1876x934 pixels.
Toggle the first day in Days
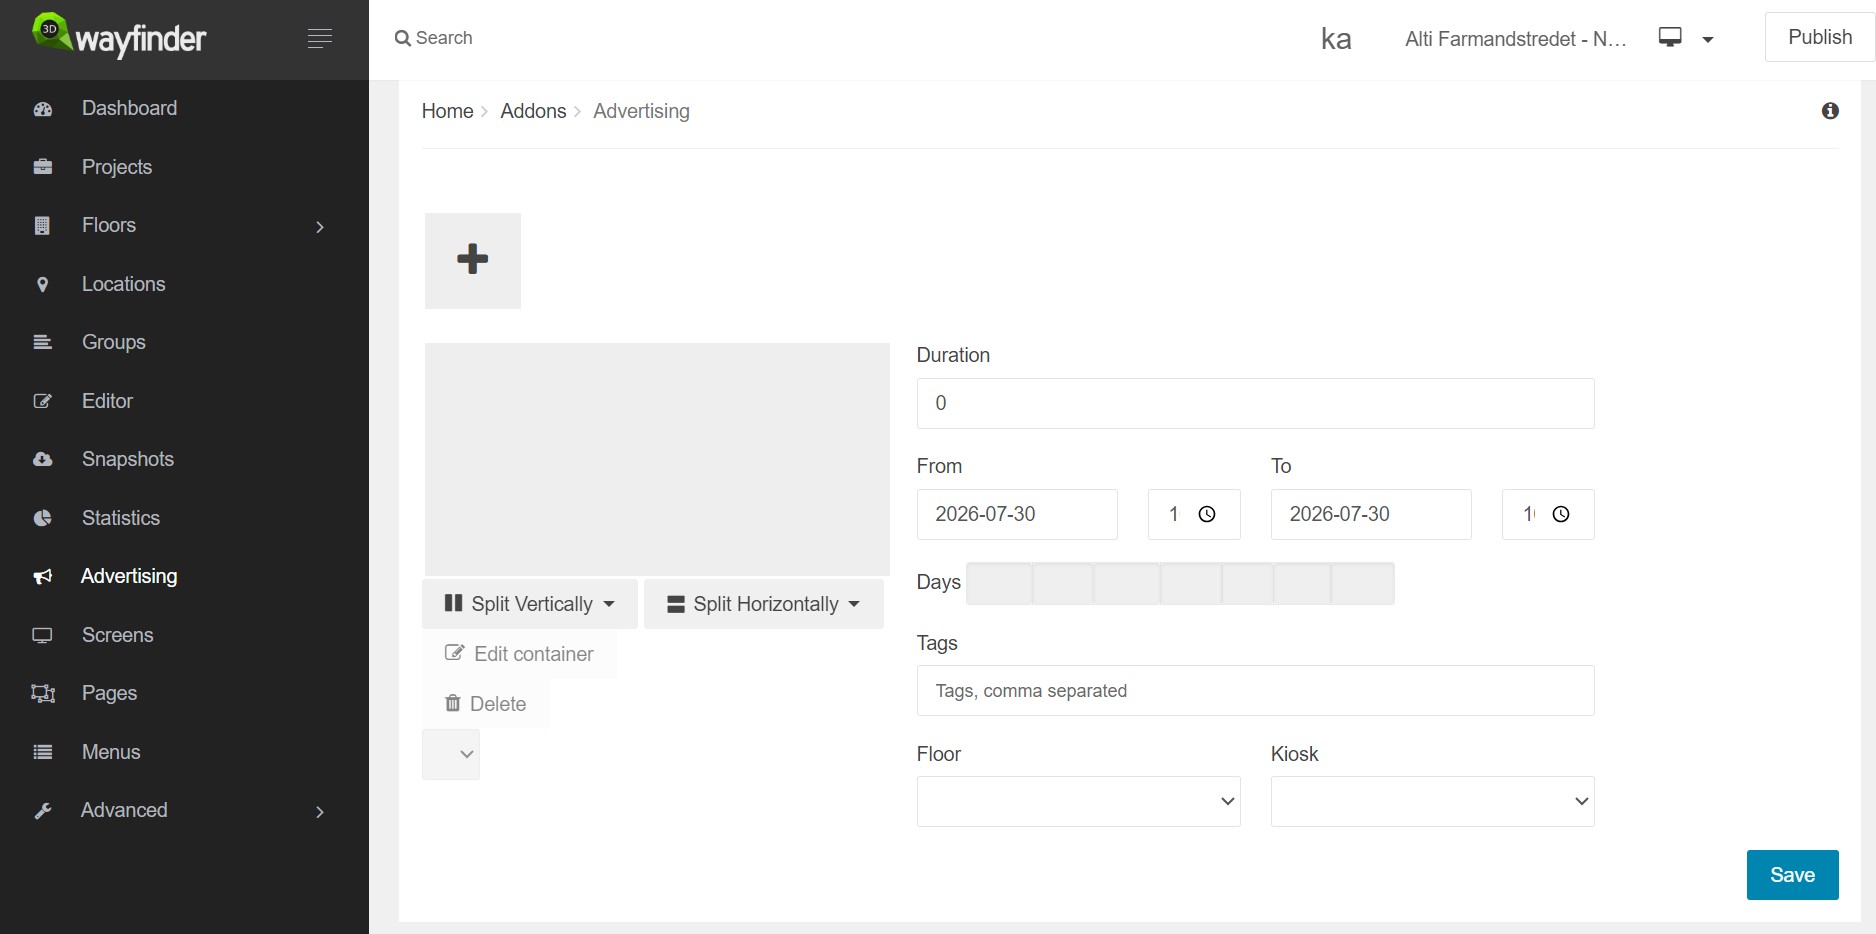point(999,584)
